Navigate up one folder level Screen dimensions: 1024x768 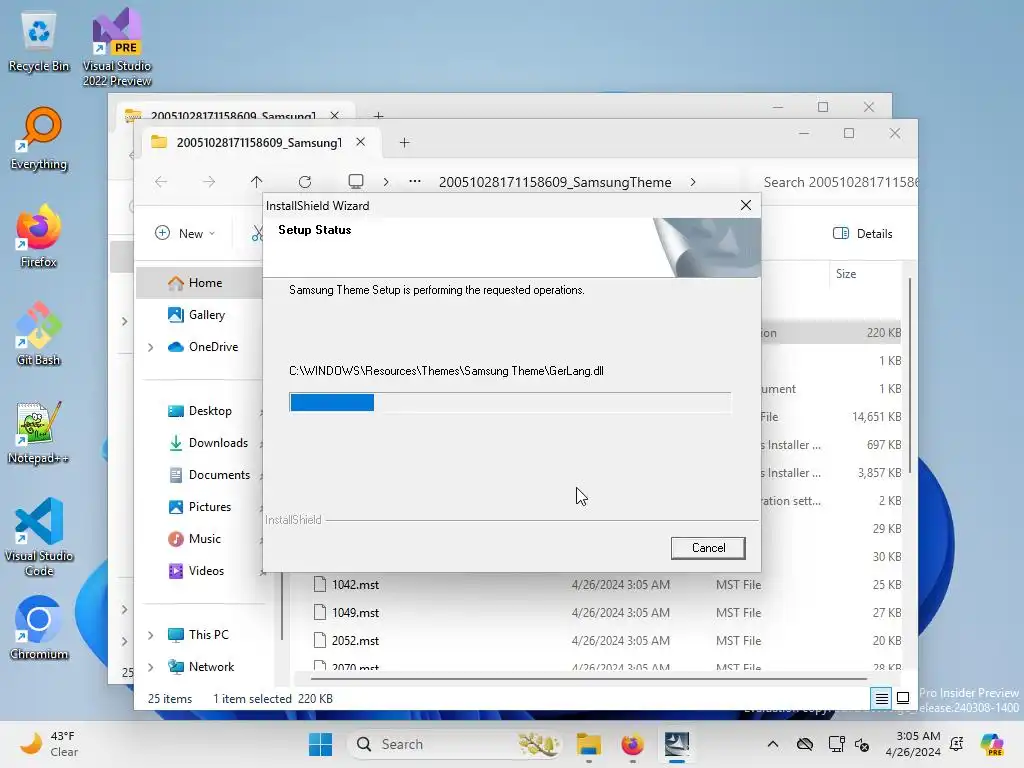pos(256,182)
